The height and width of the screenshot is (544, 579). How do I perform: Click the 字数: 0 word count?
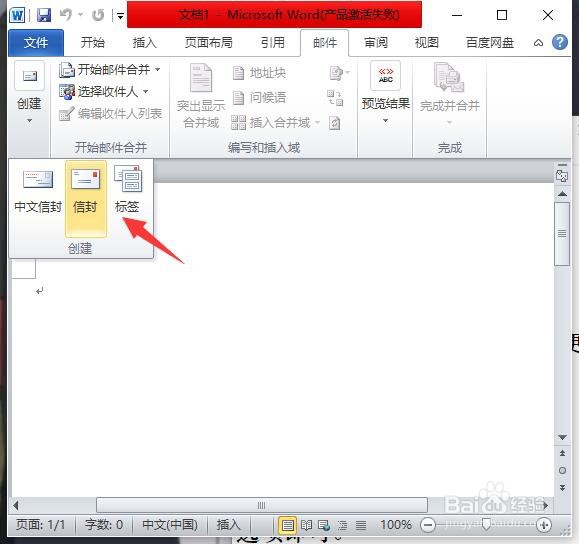(104, 524)
